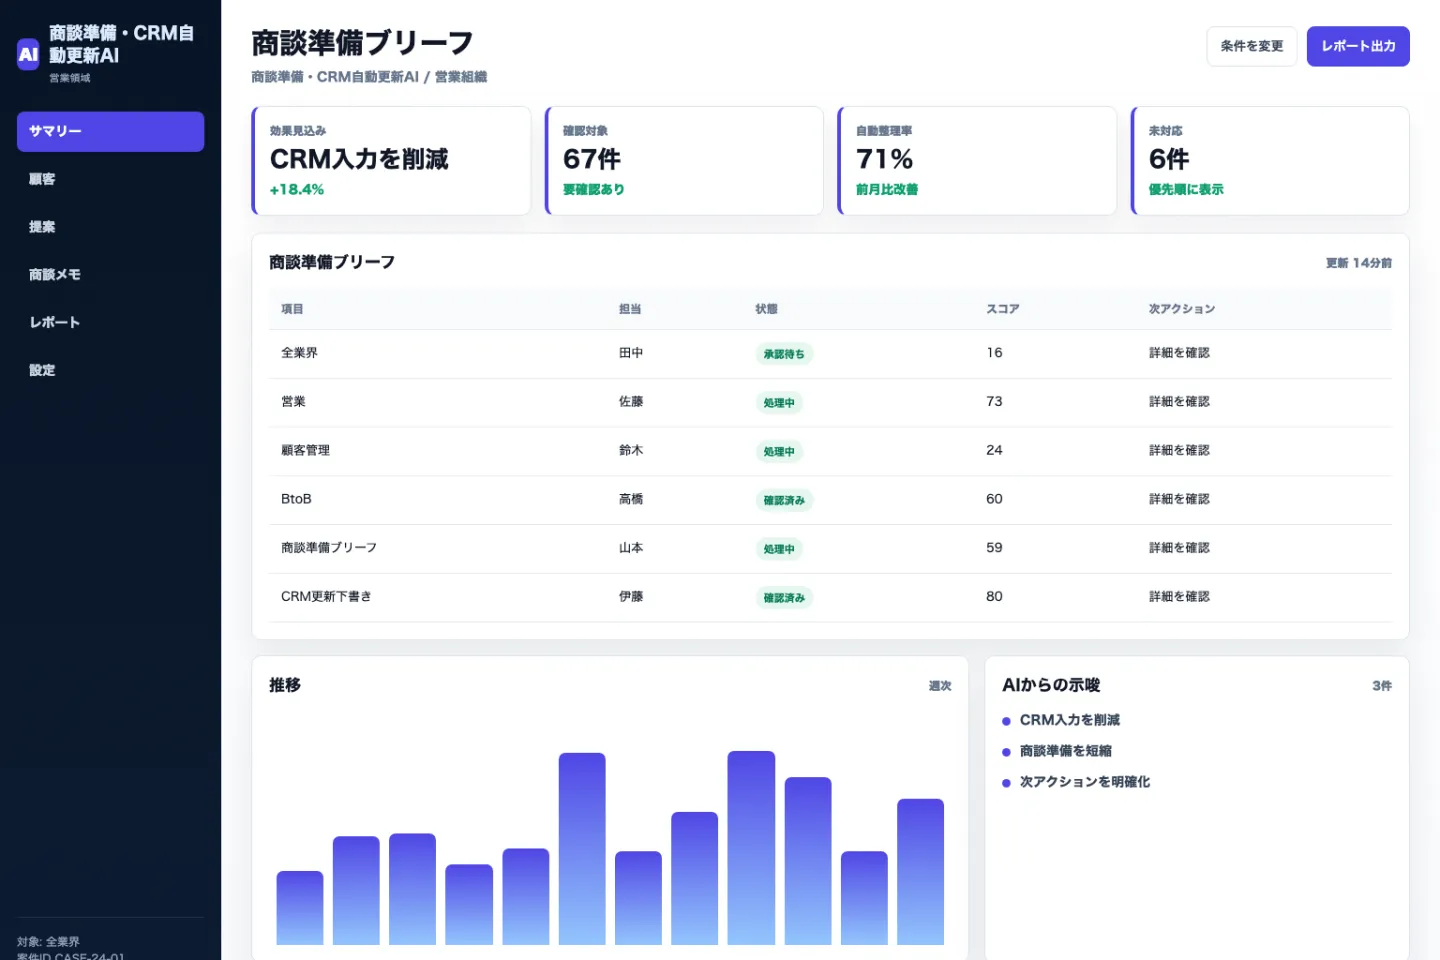Screen dimensions: 1440x960
Task: Click the 担当 column header
Action: (x=630, y=309)
